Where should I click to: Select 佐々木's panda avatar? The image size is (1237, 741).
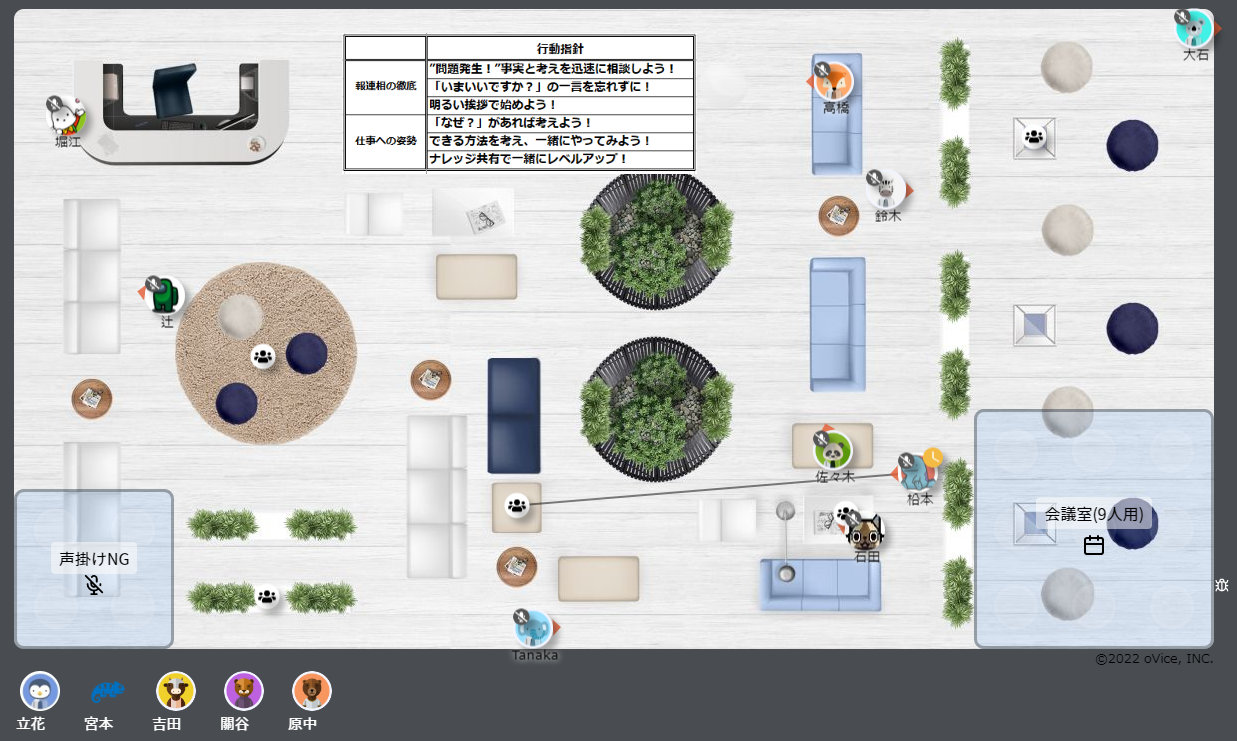click(833, 450)
